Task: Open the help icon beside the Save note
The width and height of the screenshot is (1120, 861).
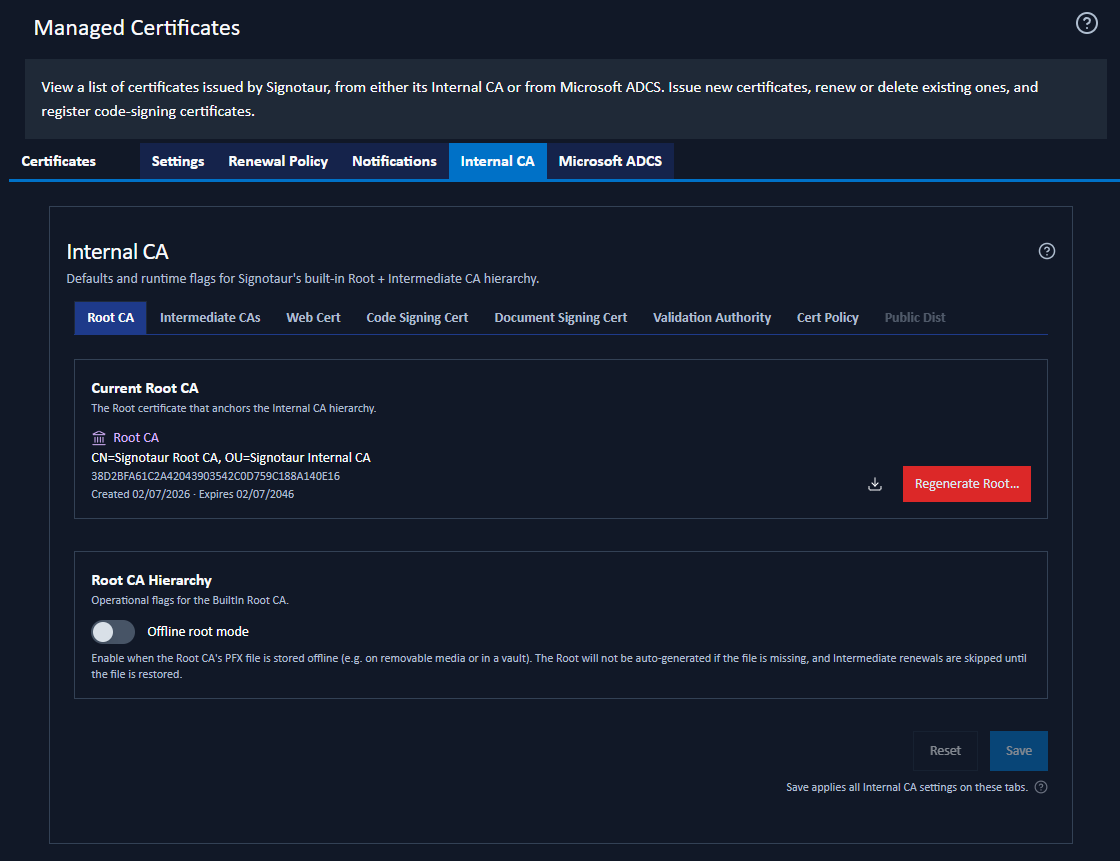Action: pyautogui.click(x=1041, y=787)
